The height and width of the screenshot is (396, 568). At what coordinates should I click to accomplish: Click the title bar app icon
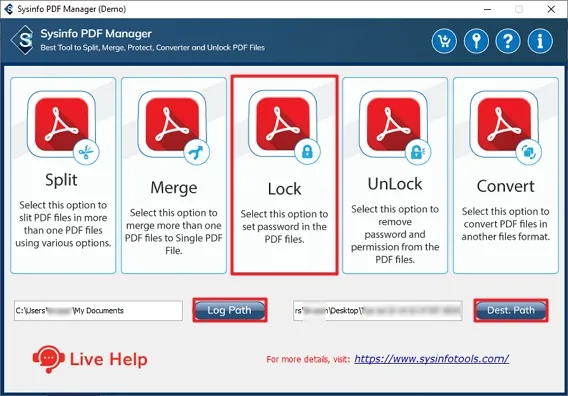9,9
